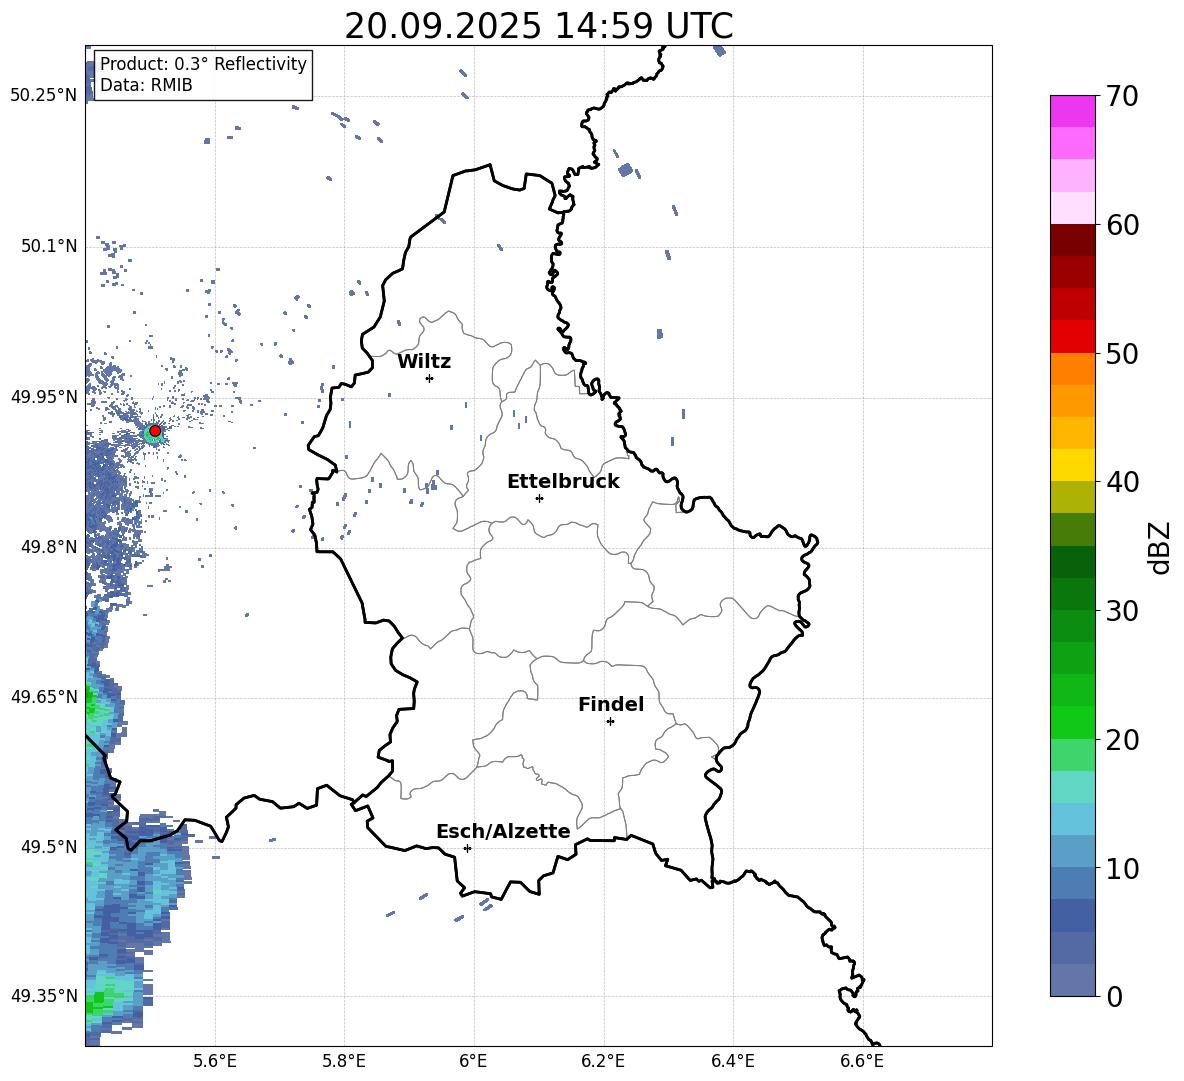Click the bright green swatch at 20 dBZ
This screenshot has height=1081, width=1184.
[x=1072, y=722]
